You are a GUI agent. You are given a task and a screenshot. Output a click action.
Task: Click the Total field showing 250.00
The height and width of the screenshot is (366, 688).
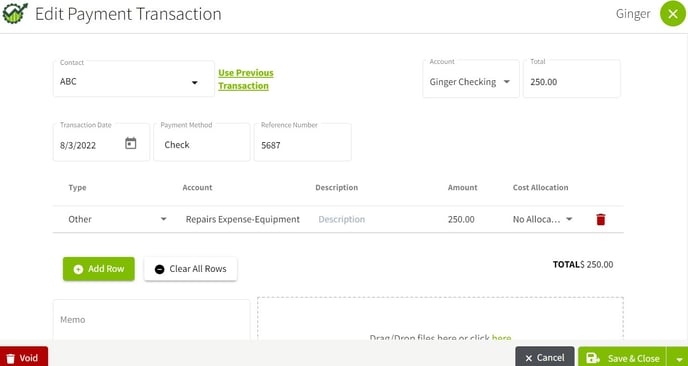572,79
